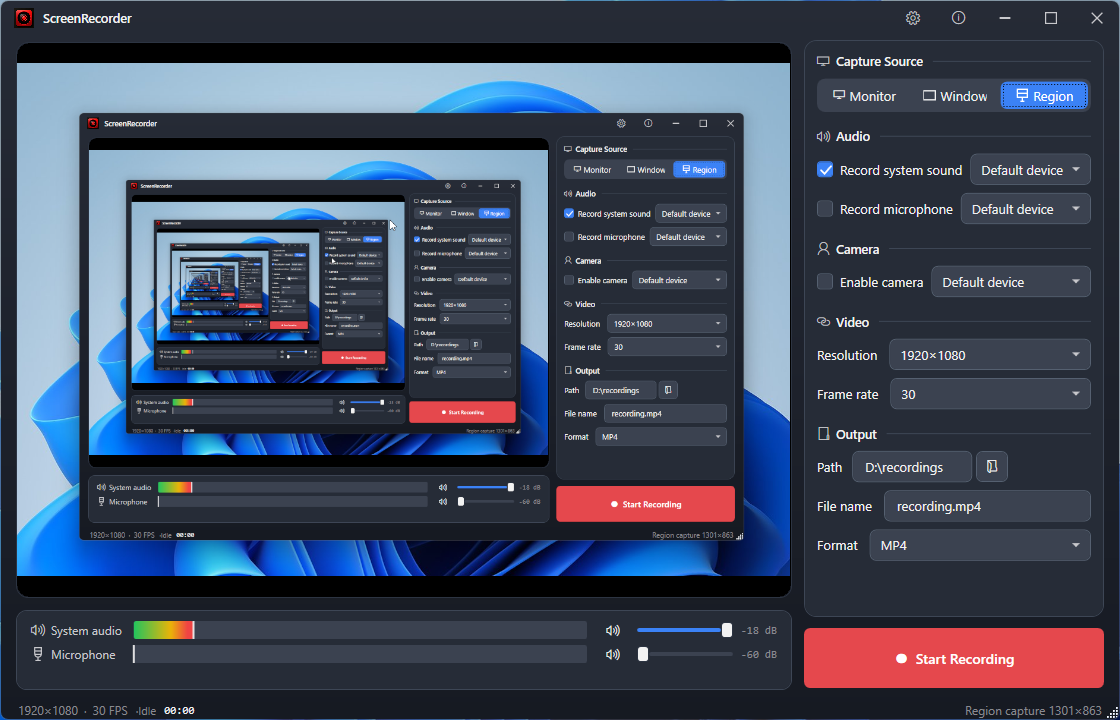Select the Window capture source tab
The image size is (1120, 720).
click(955, 96)
